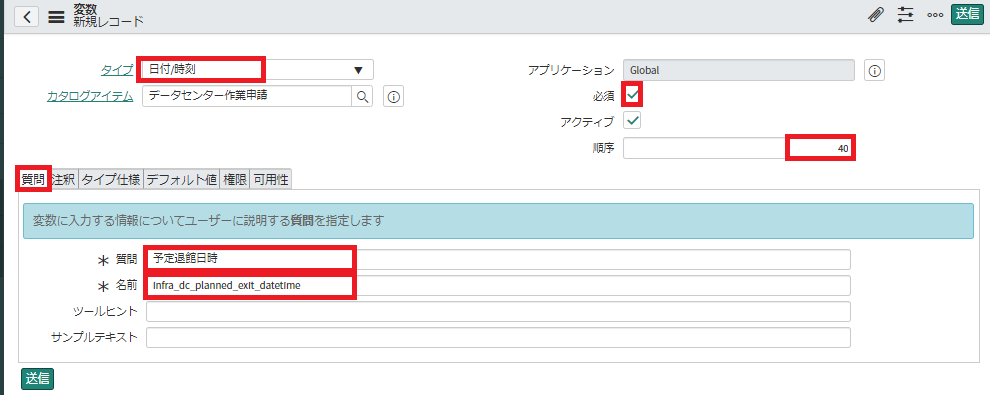Open the more options ellipsis icon
The height and width of the screenshot is (395, 990).
[935, 15]
